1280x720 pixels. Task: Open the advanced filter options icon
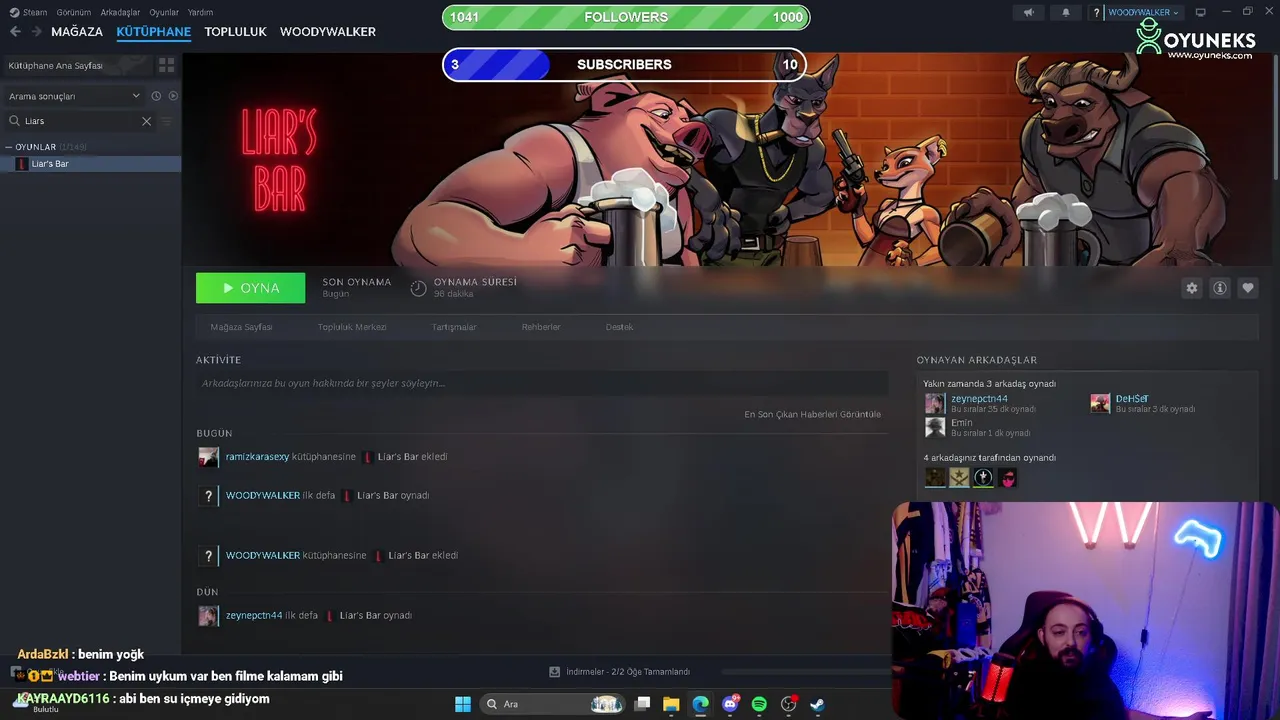(167, 121)
